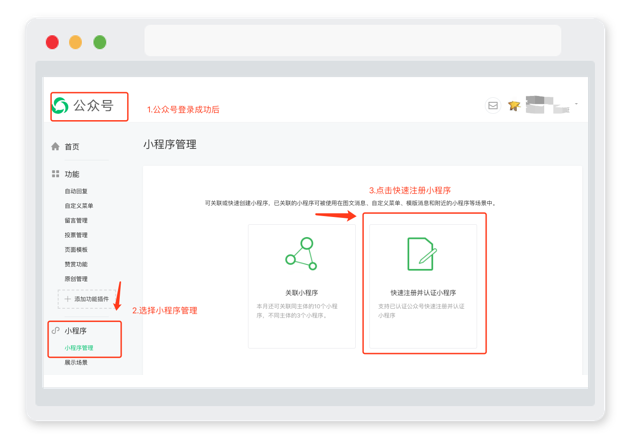Open 投票管理 in the sidebar
The image size is (640, 445).
coord(76,235)
